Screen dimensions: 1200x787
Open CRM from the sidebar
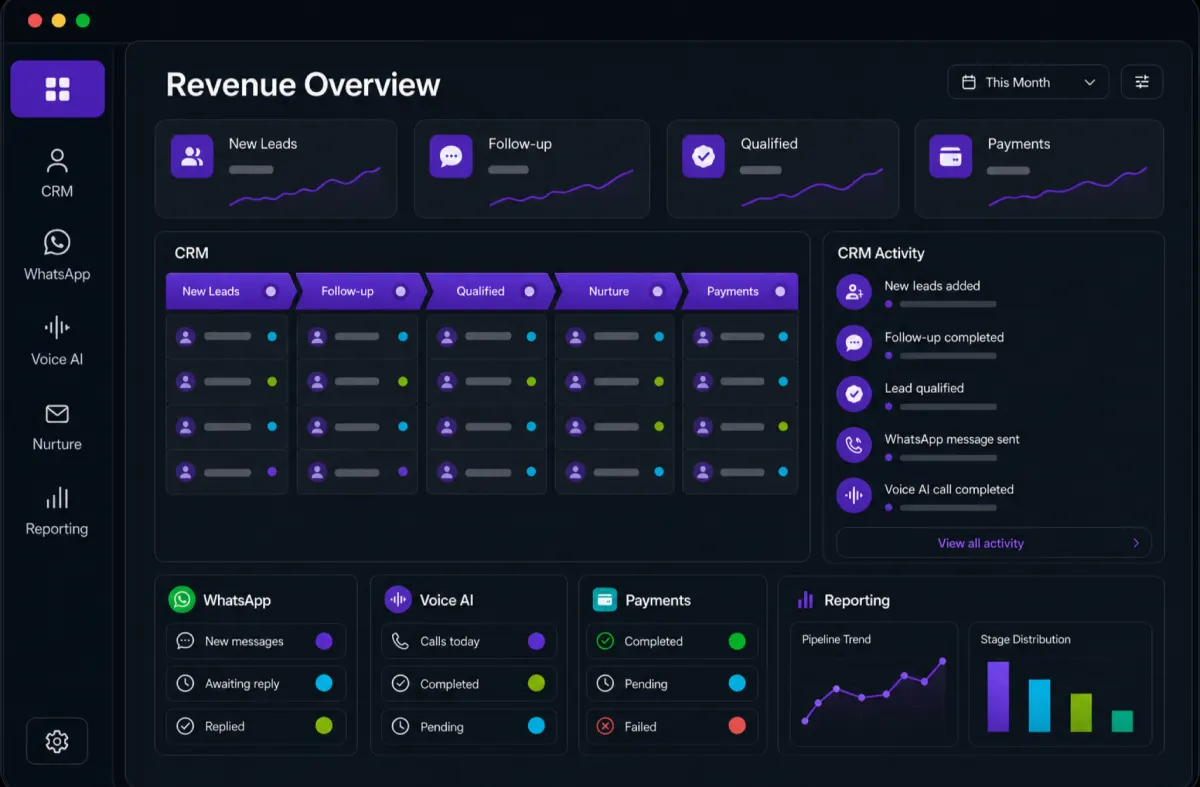pyautogui.click(x=57, y=173)
